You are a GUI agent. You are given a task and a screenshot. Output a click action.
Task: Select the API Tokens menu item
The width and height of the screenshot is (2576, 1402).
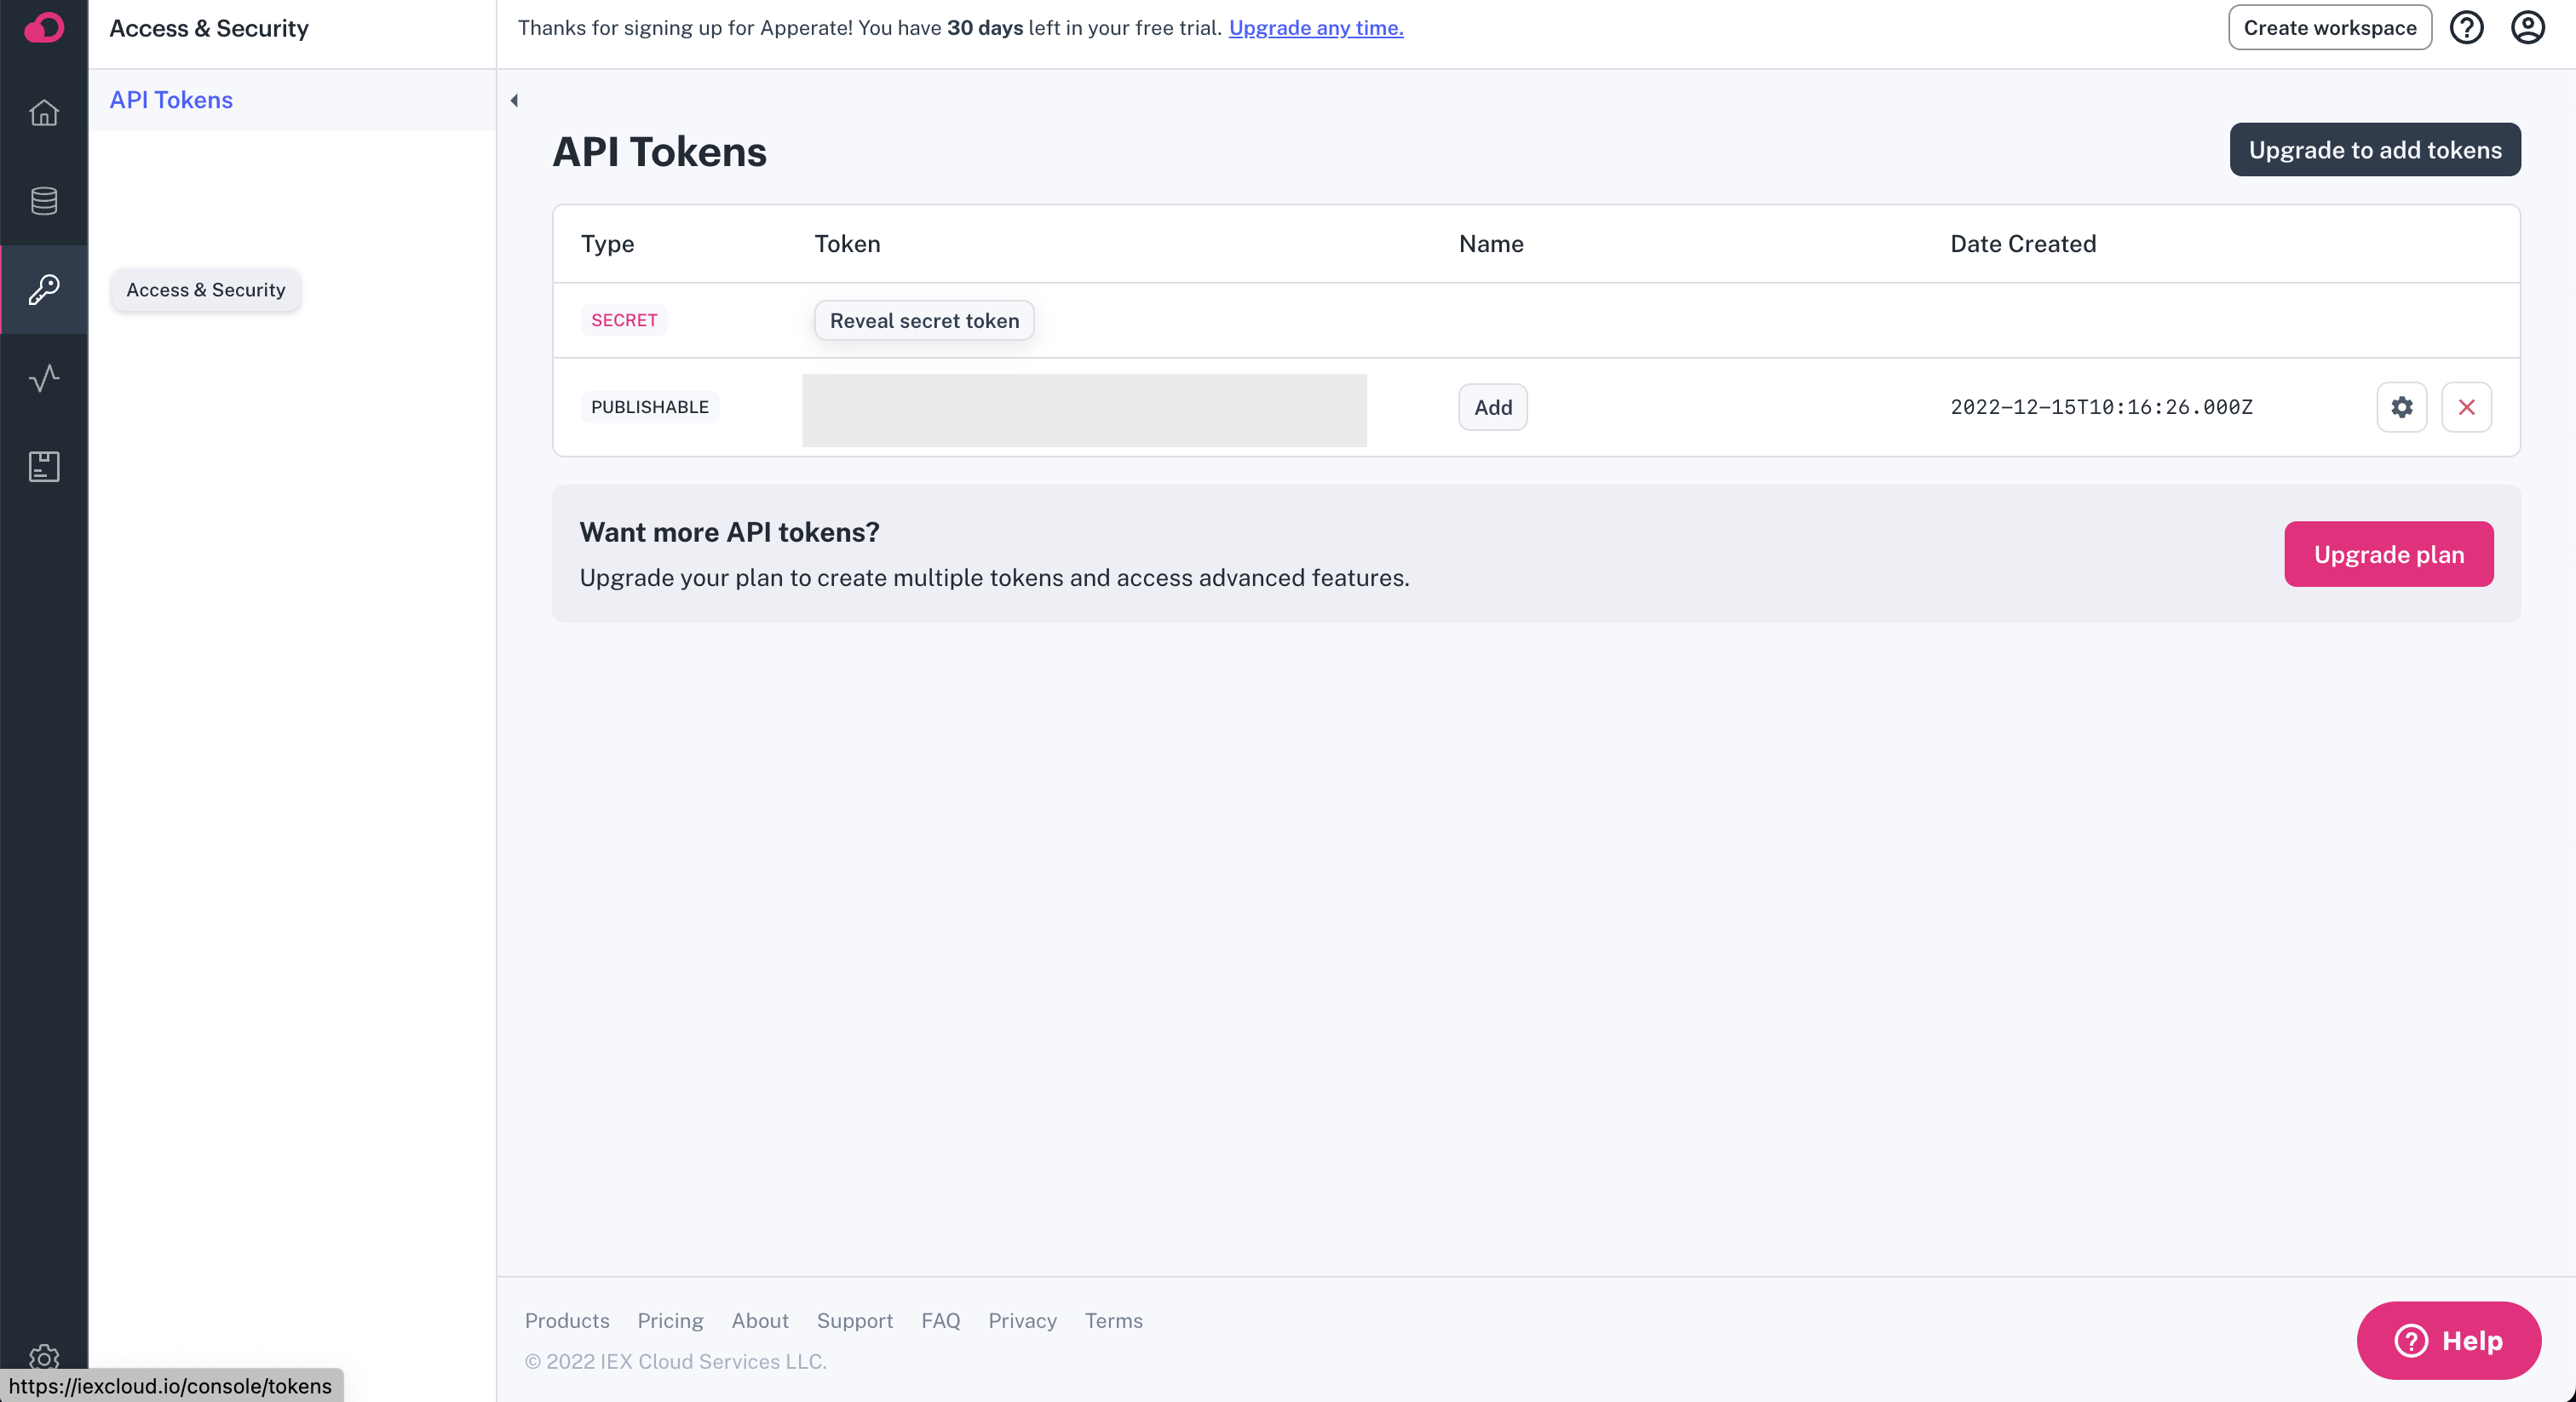(x=292, y=100)
